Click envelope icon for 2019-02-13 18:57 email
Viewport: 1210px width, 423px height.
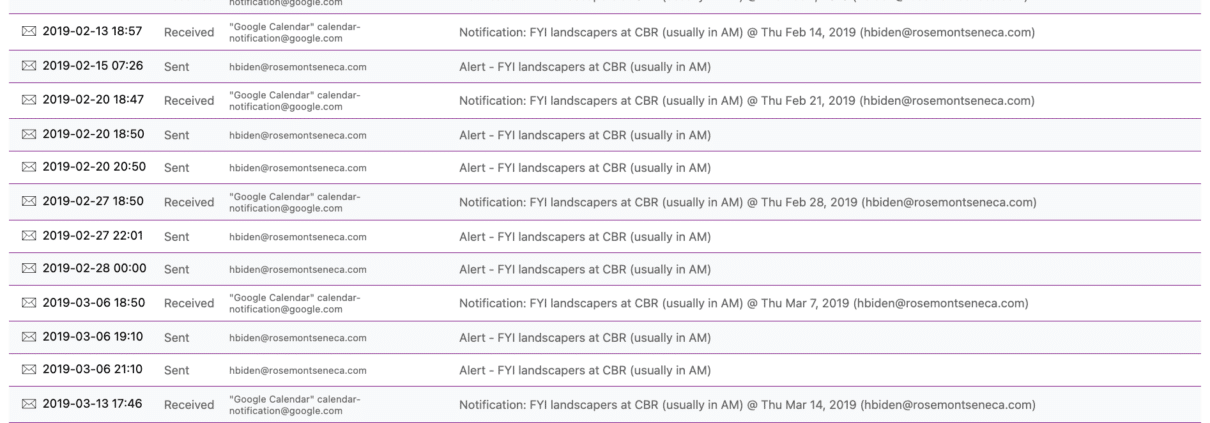(x=28, y=32)
